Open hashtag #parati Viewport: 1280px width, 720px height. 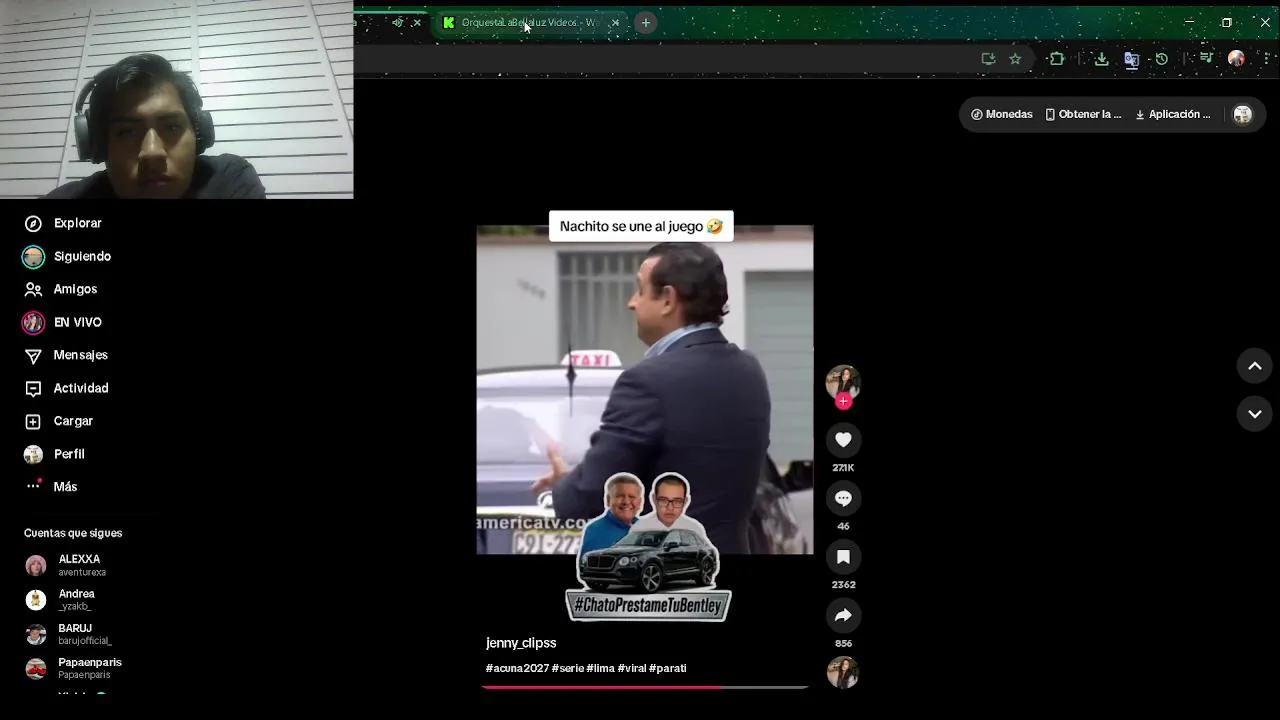pyautogui.click(x=668, y=668)
